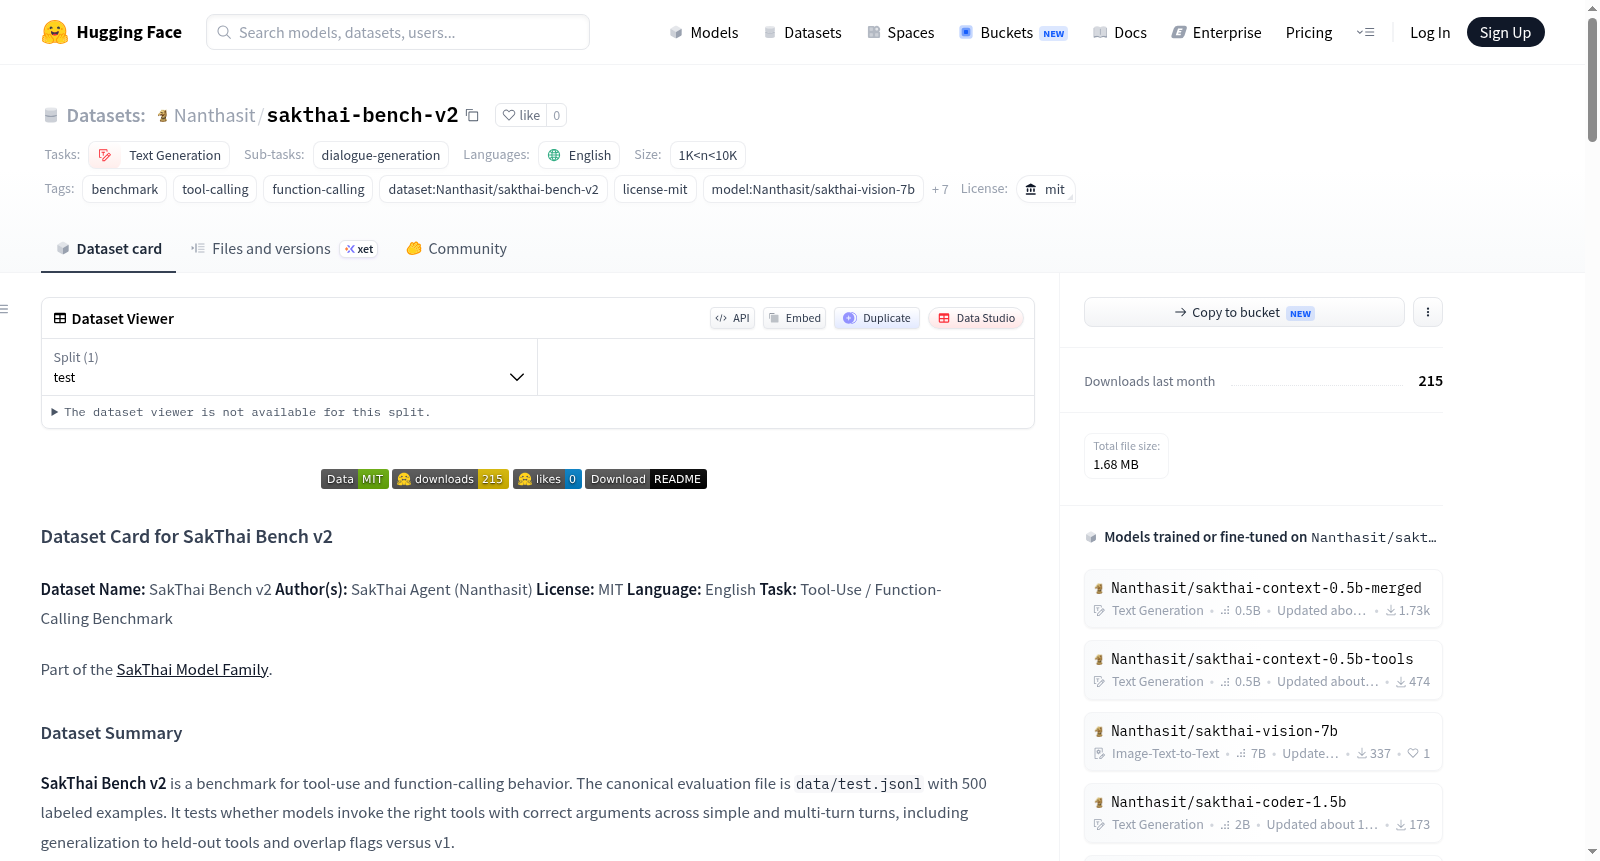Select the benchmark tag
Screen dimensions: 1600x861
coord(125,189)
